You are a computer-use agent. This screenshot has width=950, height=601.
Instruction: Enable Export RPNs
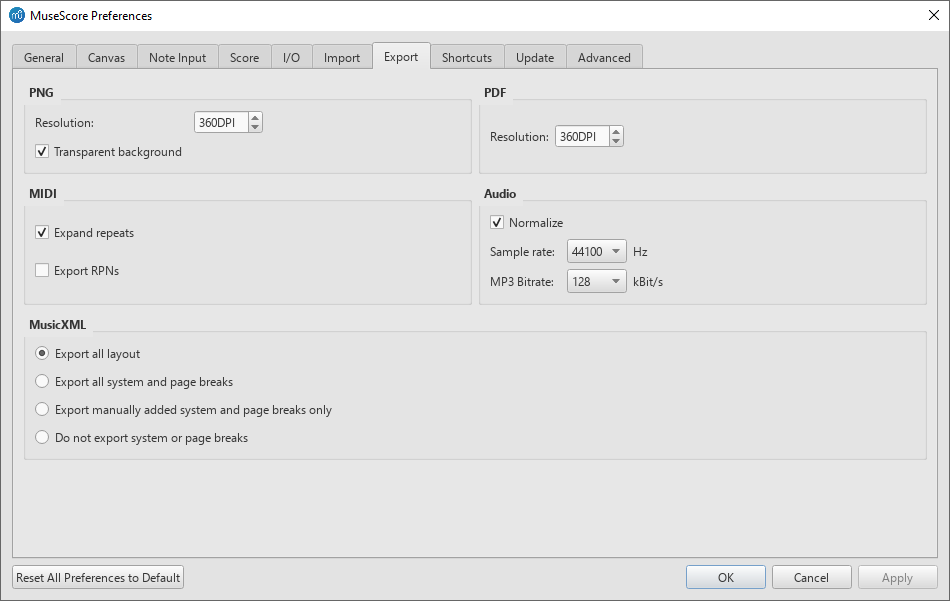point(41,270)
